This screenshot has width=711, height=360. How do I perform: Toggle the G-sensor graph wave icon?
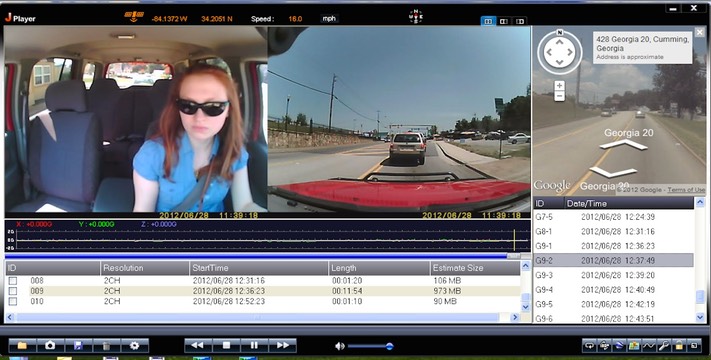click(x=648, y=346)
